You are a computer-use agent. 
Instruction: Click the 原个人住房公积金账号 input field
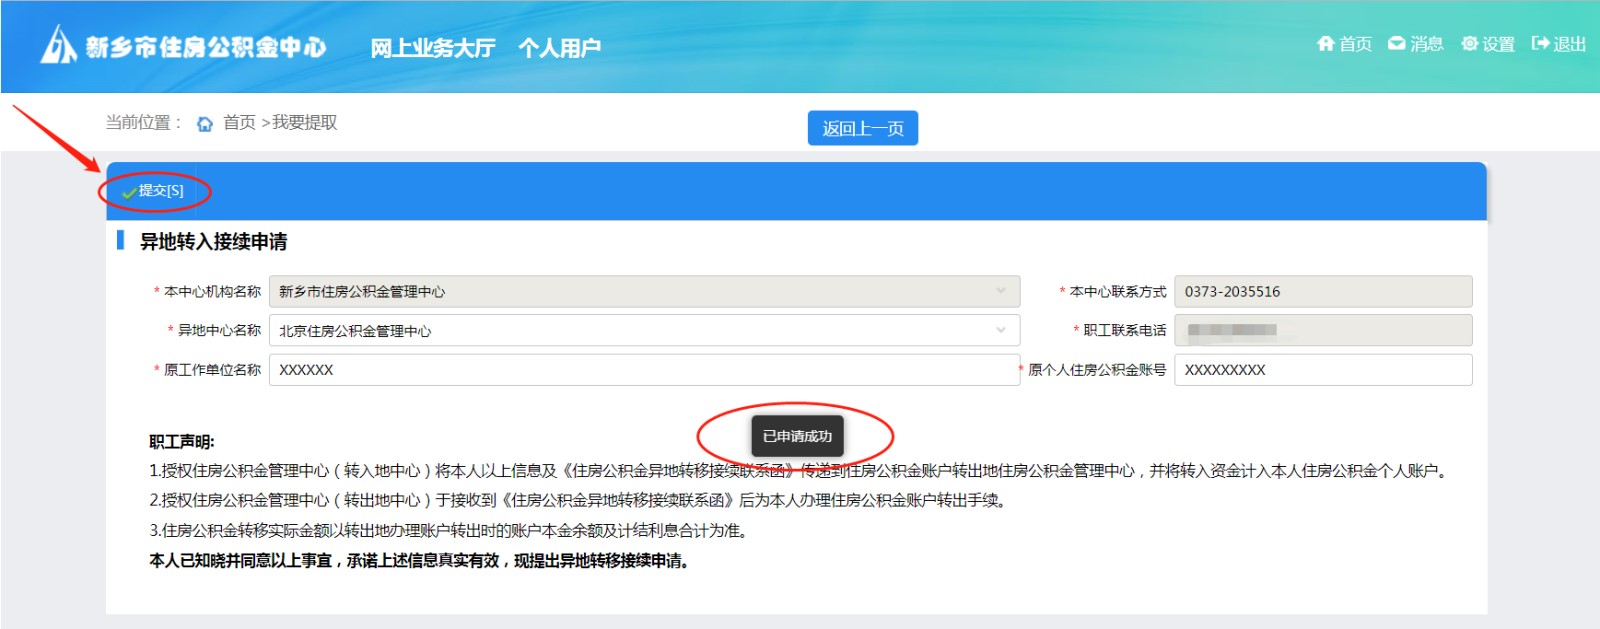click(1322, 370)
